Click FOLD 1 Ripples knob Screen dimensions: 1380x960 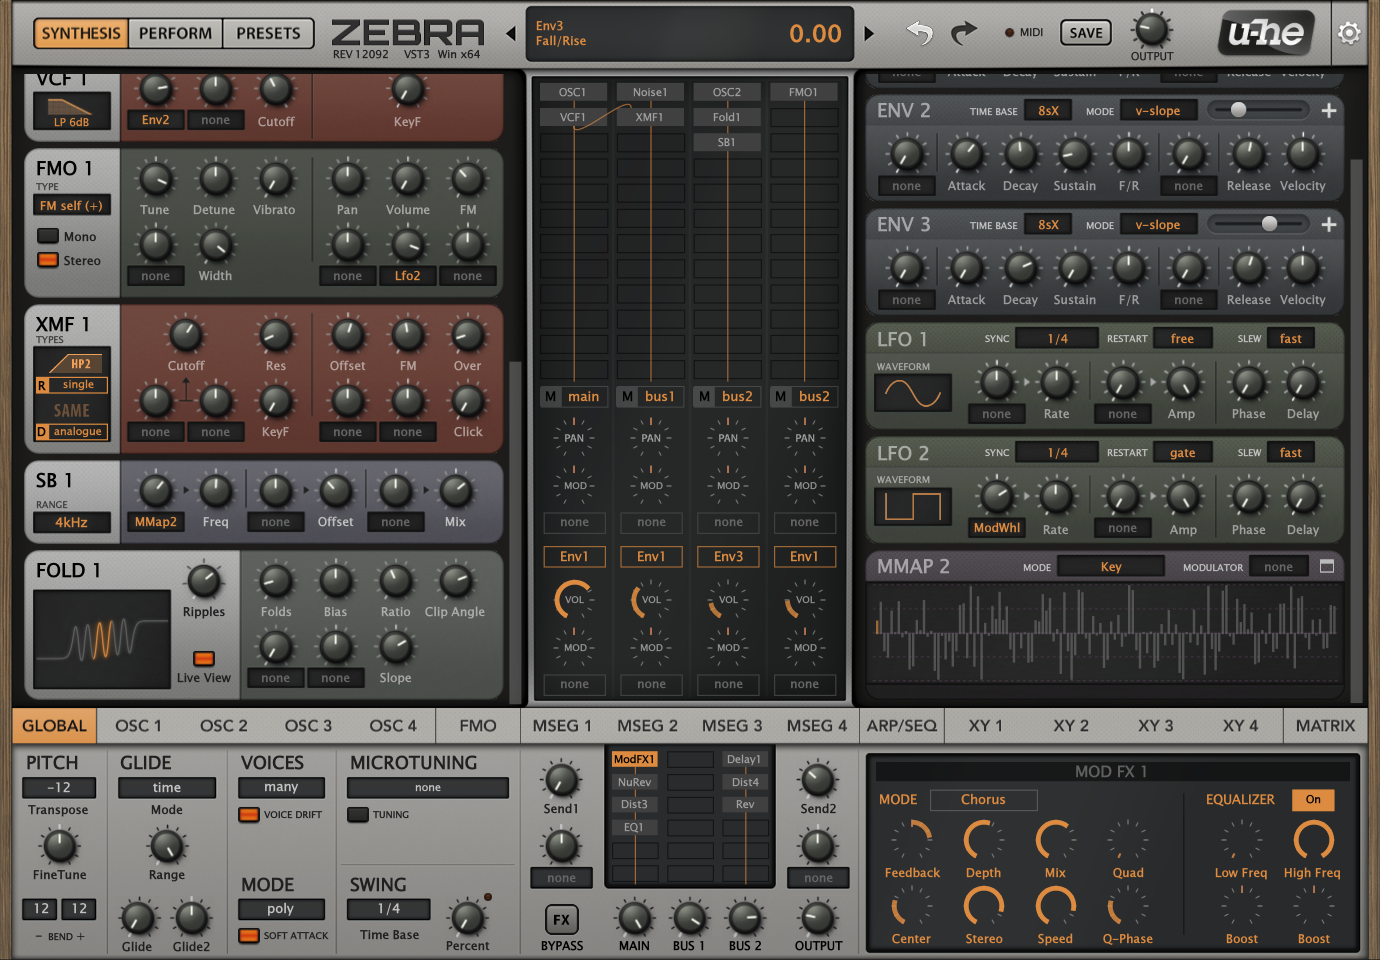tap(204, 581)
